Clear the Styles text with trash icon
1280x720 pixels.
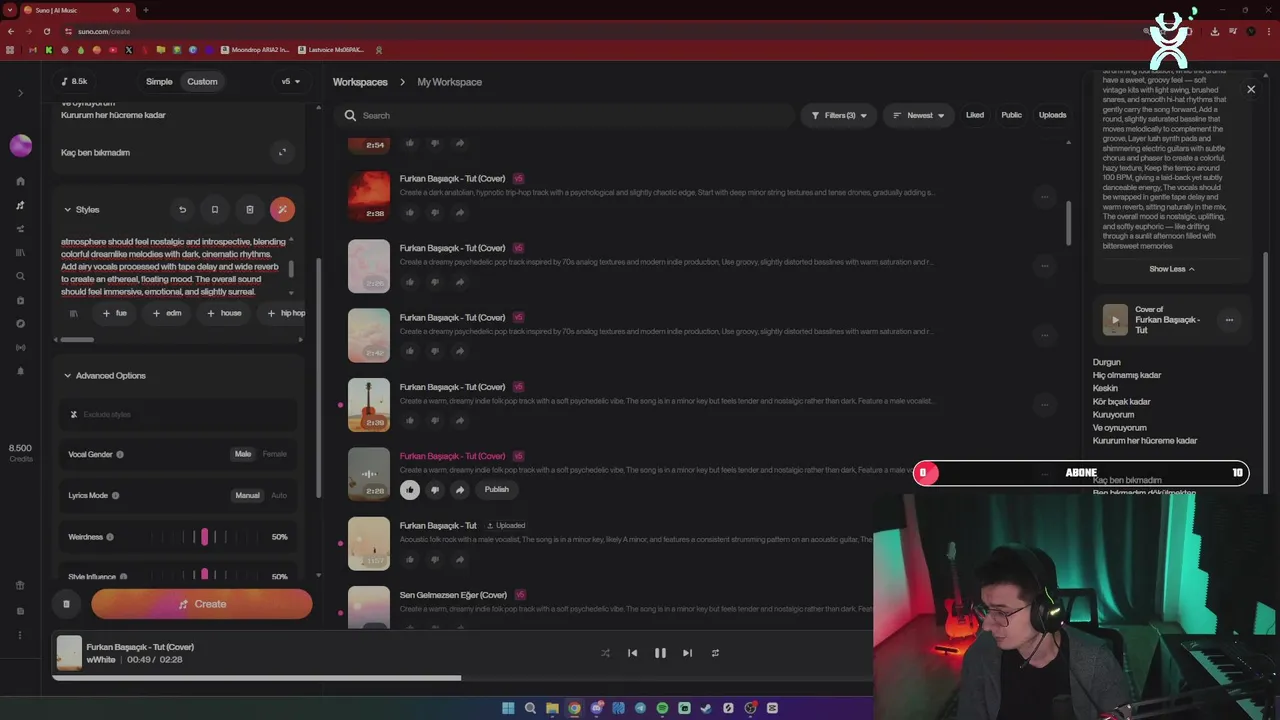(x=249, y=209)
